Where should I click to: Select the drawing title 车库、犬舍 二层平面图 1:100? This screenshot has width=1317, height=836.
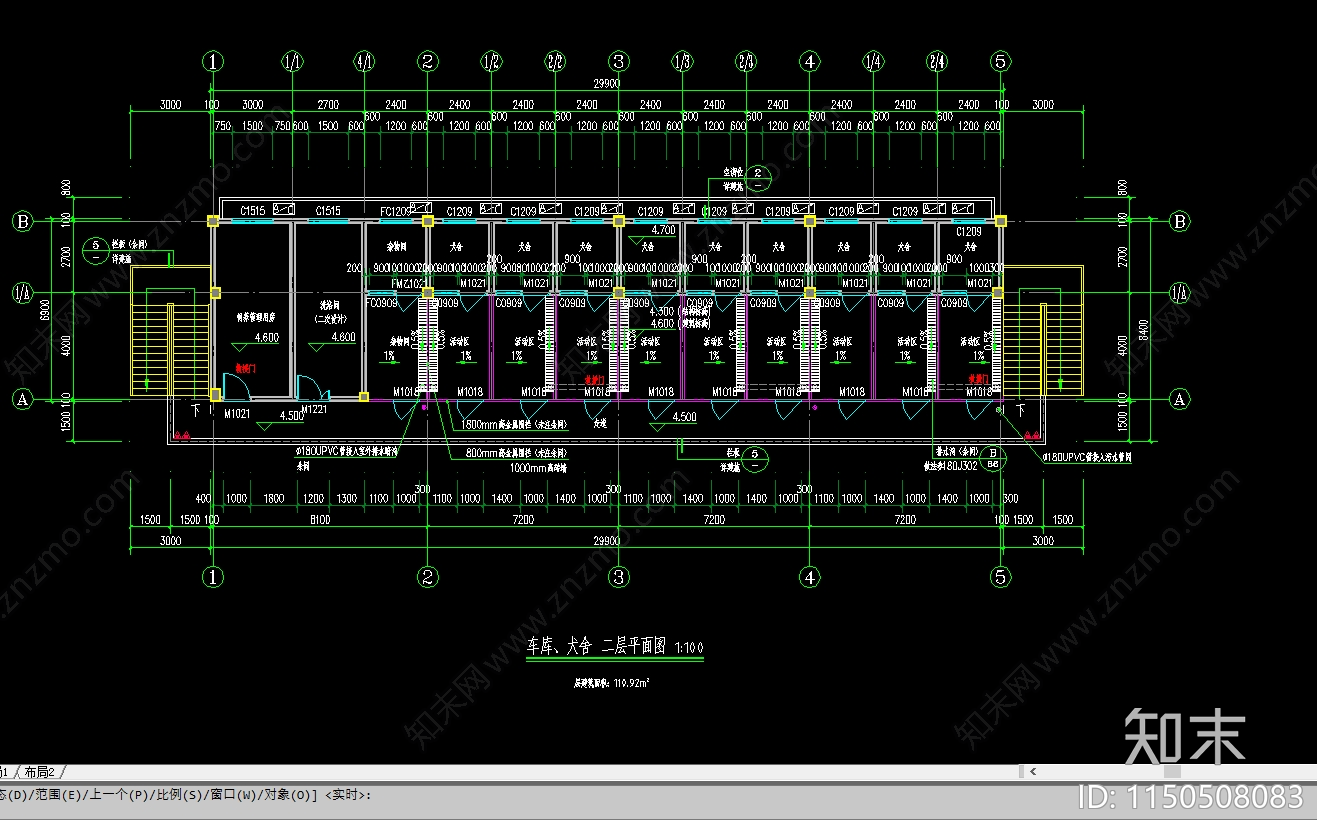615,647
